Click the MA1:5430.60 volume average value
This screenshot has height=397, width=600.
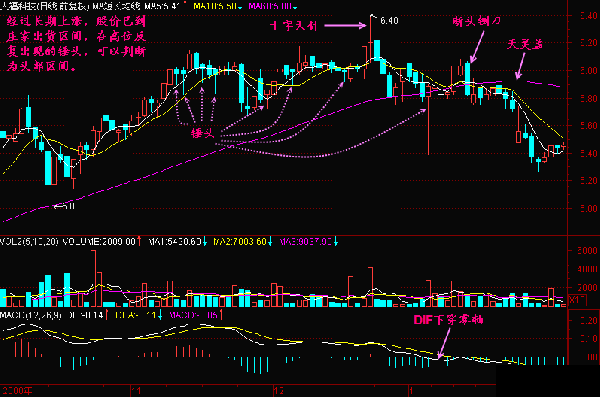pos(175,242)
